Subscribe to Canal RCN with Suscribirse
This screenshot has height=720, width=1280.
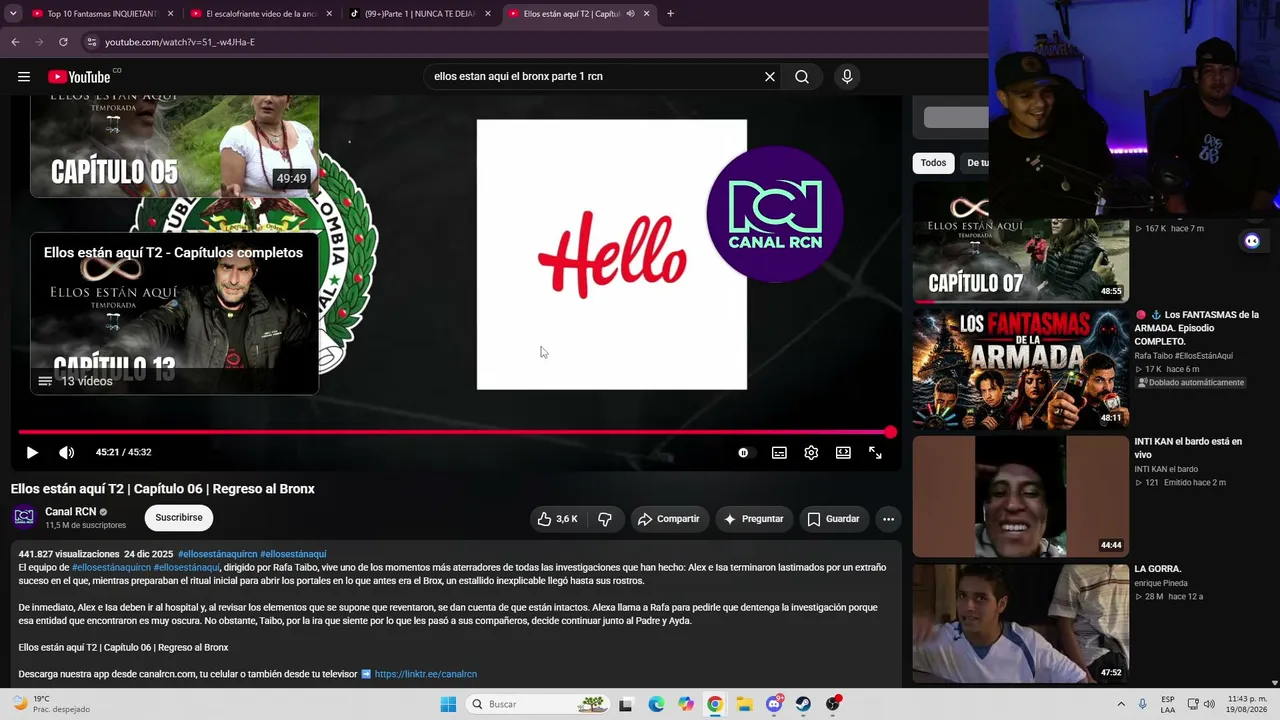click(x=179, y=518)
